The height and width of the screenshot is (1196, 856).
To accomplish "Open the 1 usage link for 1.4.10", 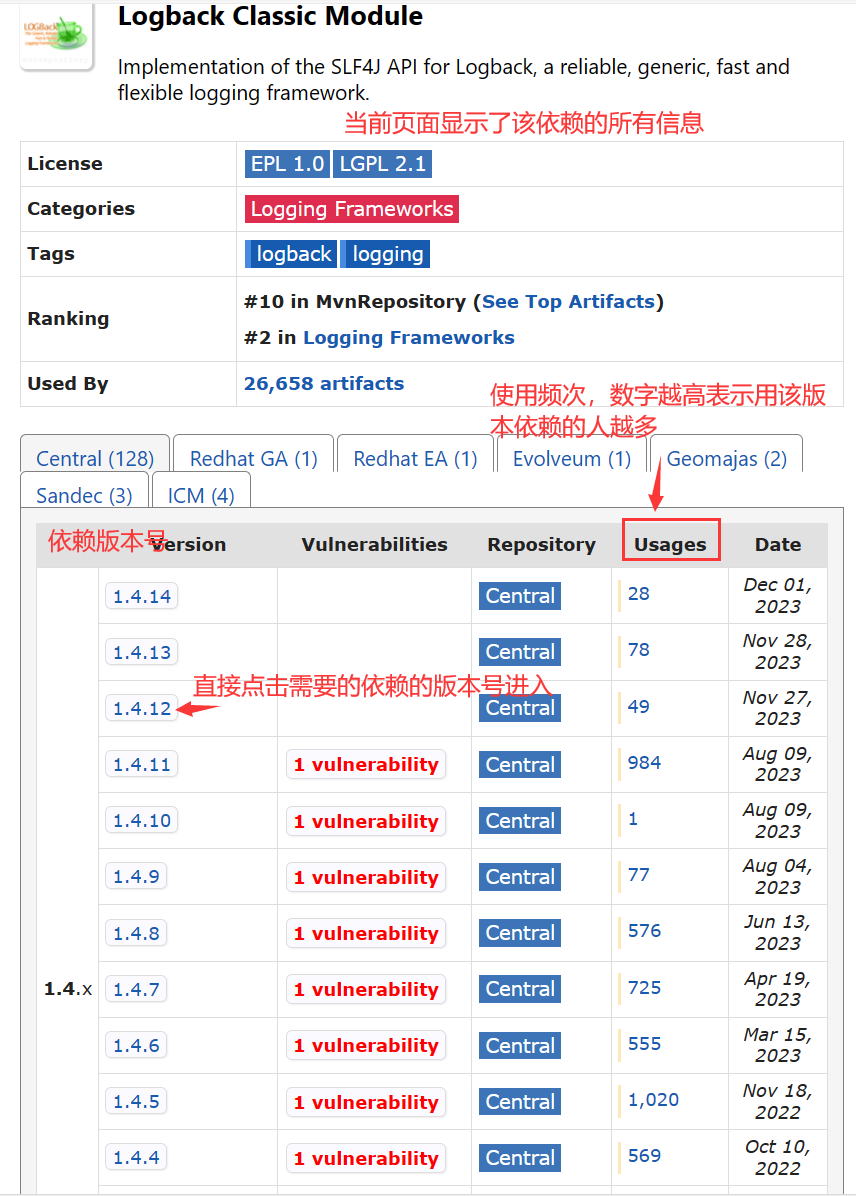I will (632, 818).
